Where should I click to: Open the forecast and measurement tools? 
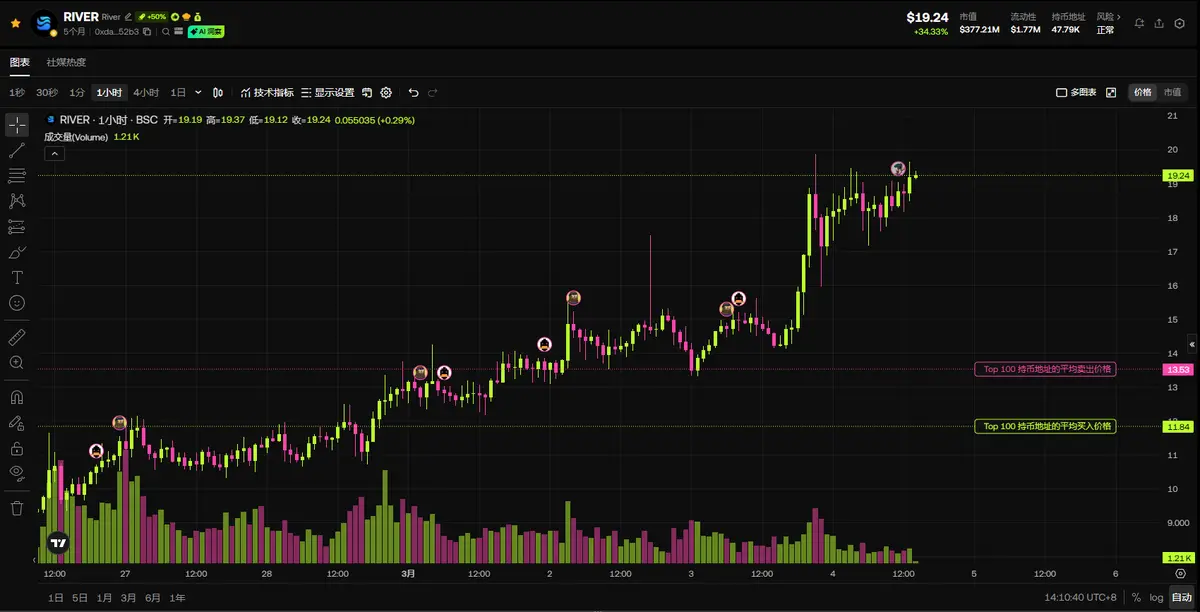[17, 227]
